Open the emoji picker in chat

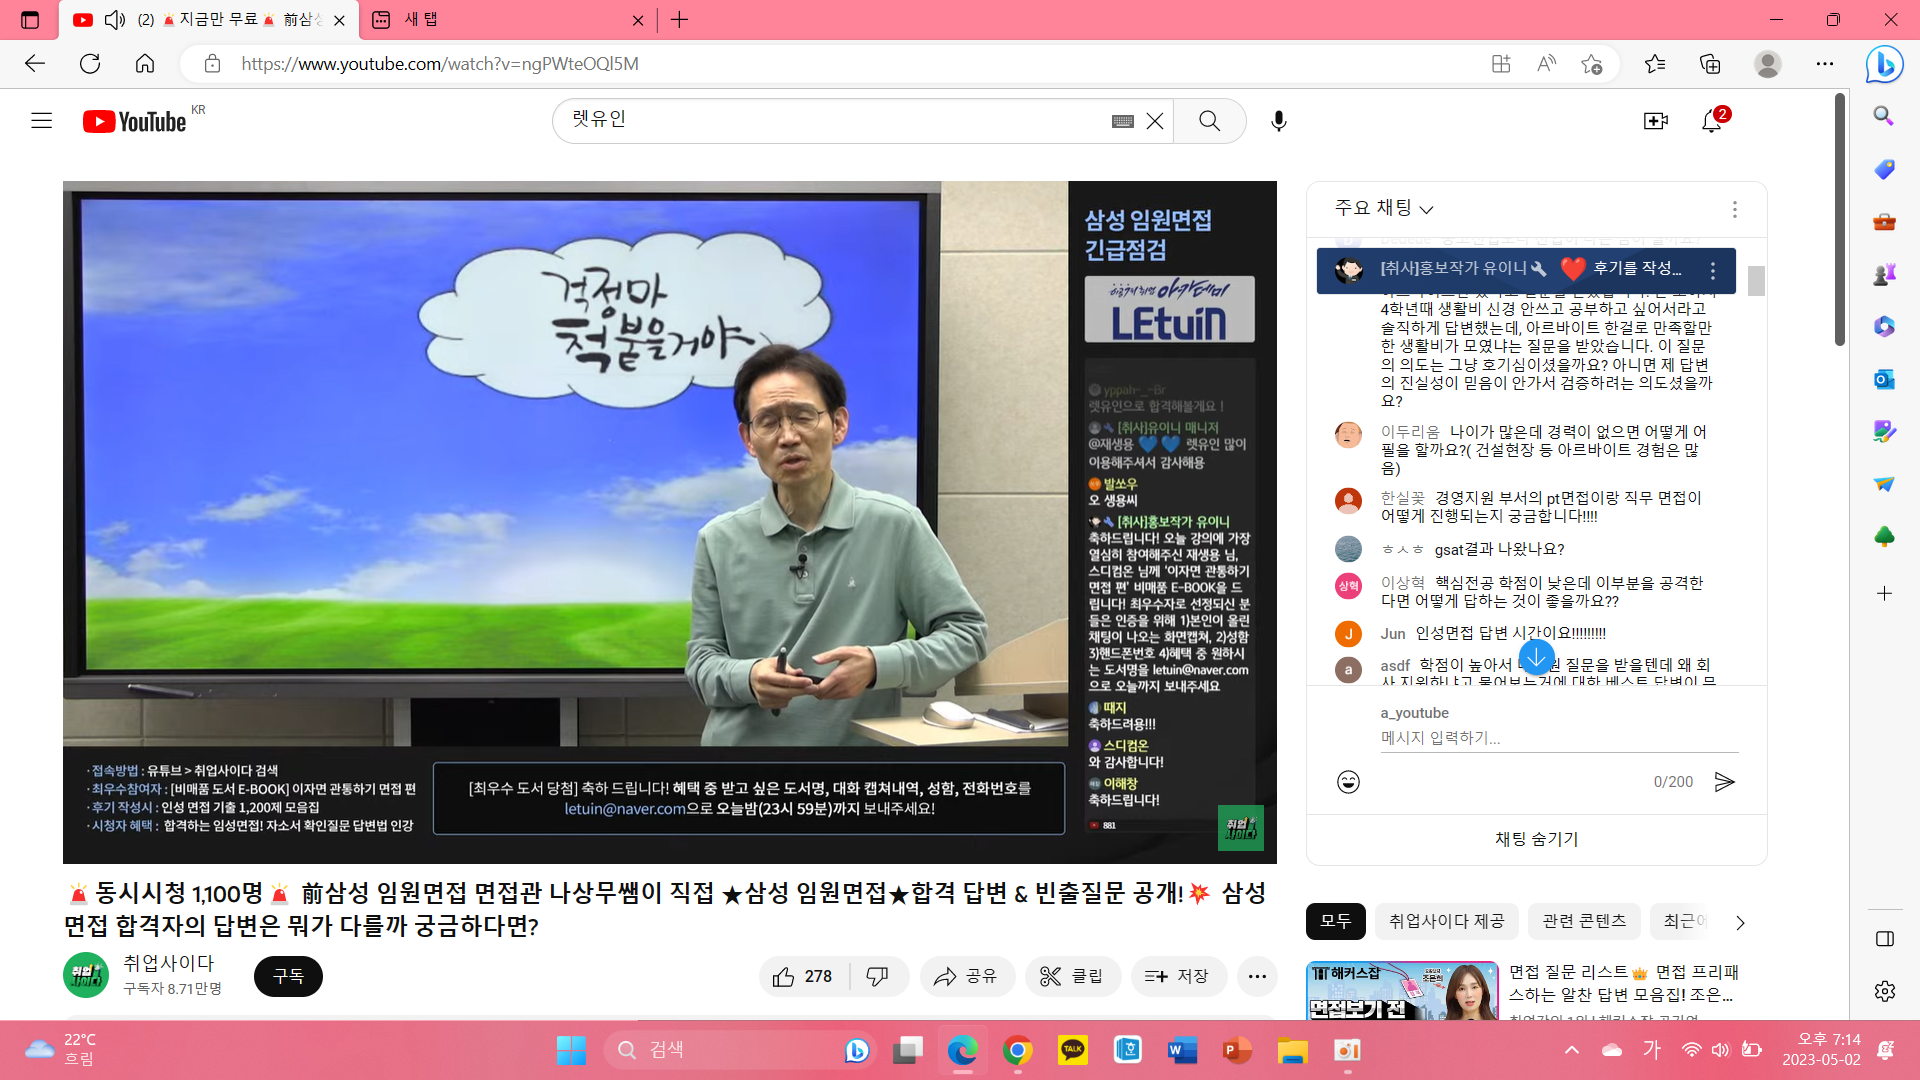tap(1348, 782)
